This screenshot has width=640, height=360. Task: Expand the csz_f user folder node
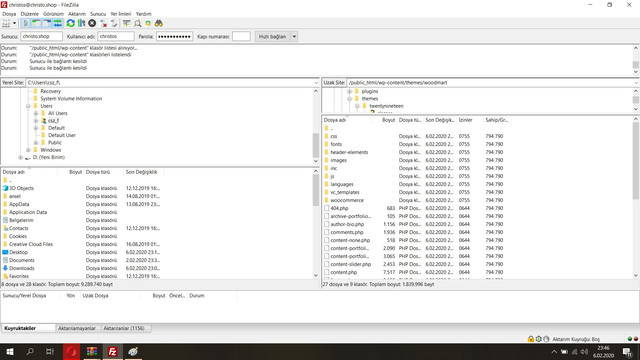(36, 121)
